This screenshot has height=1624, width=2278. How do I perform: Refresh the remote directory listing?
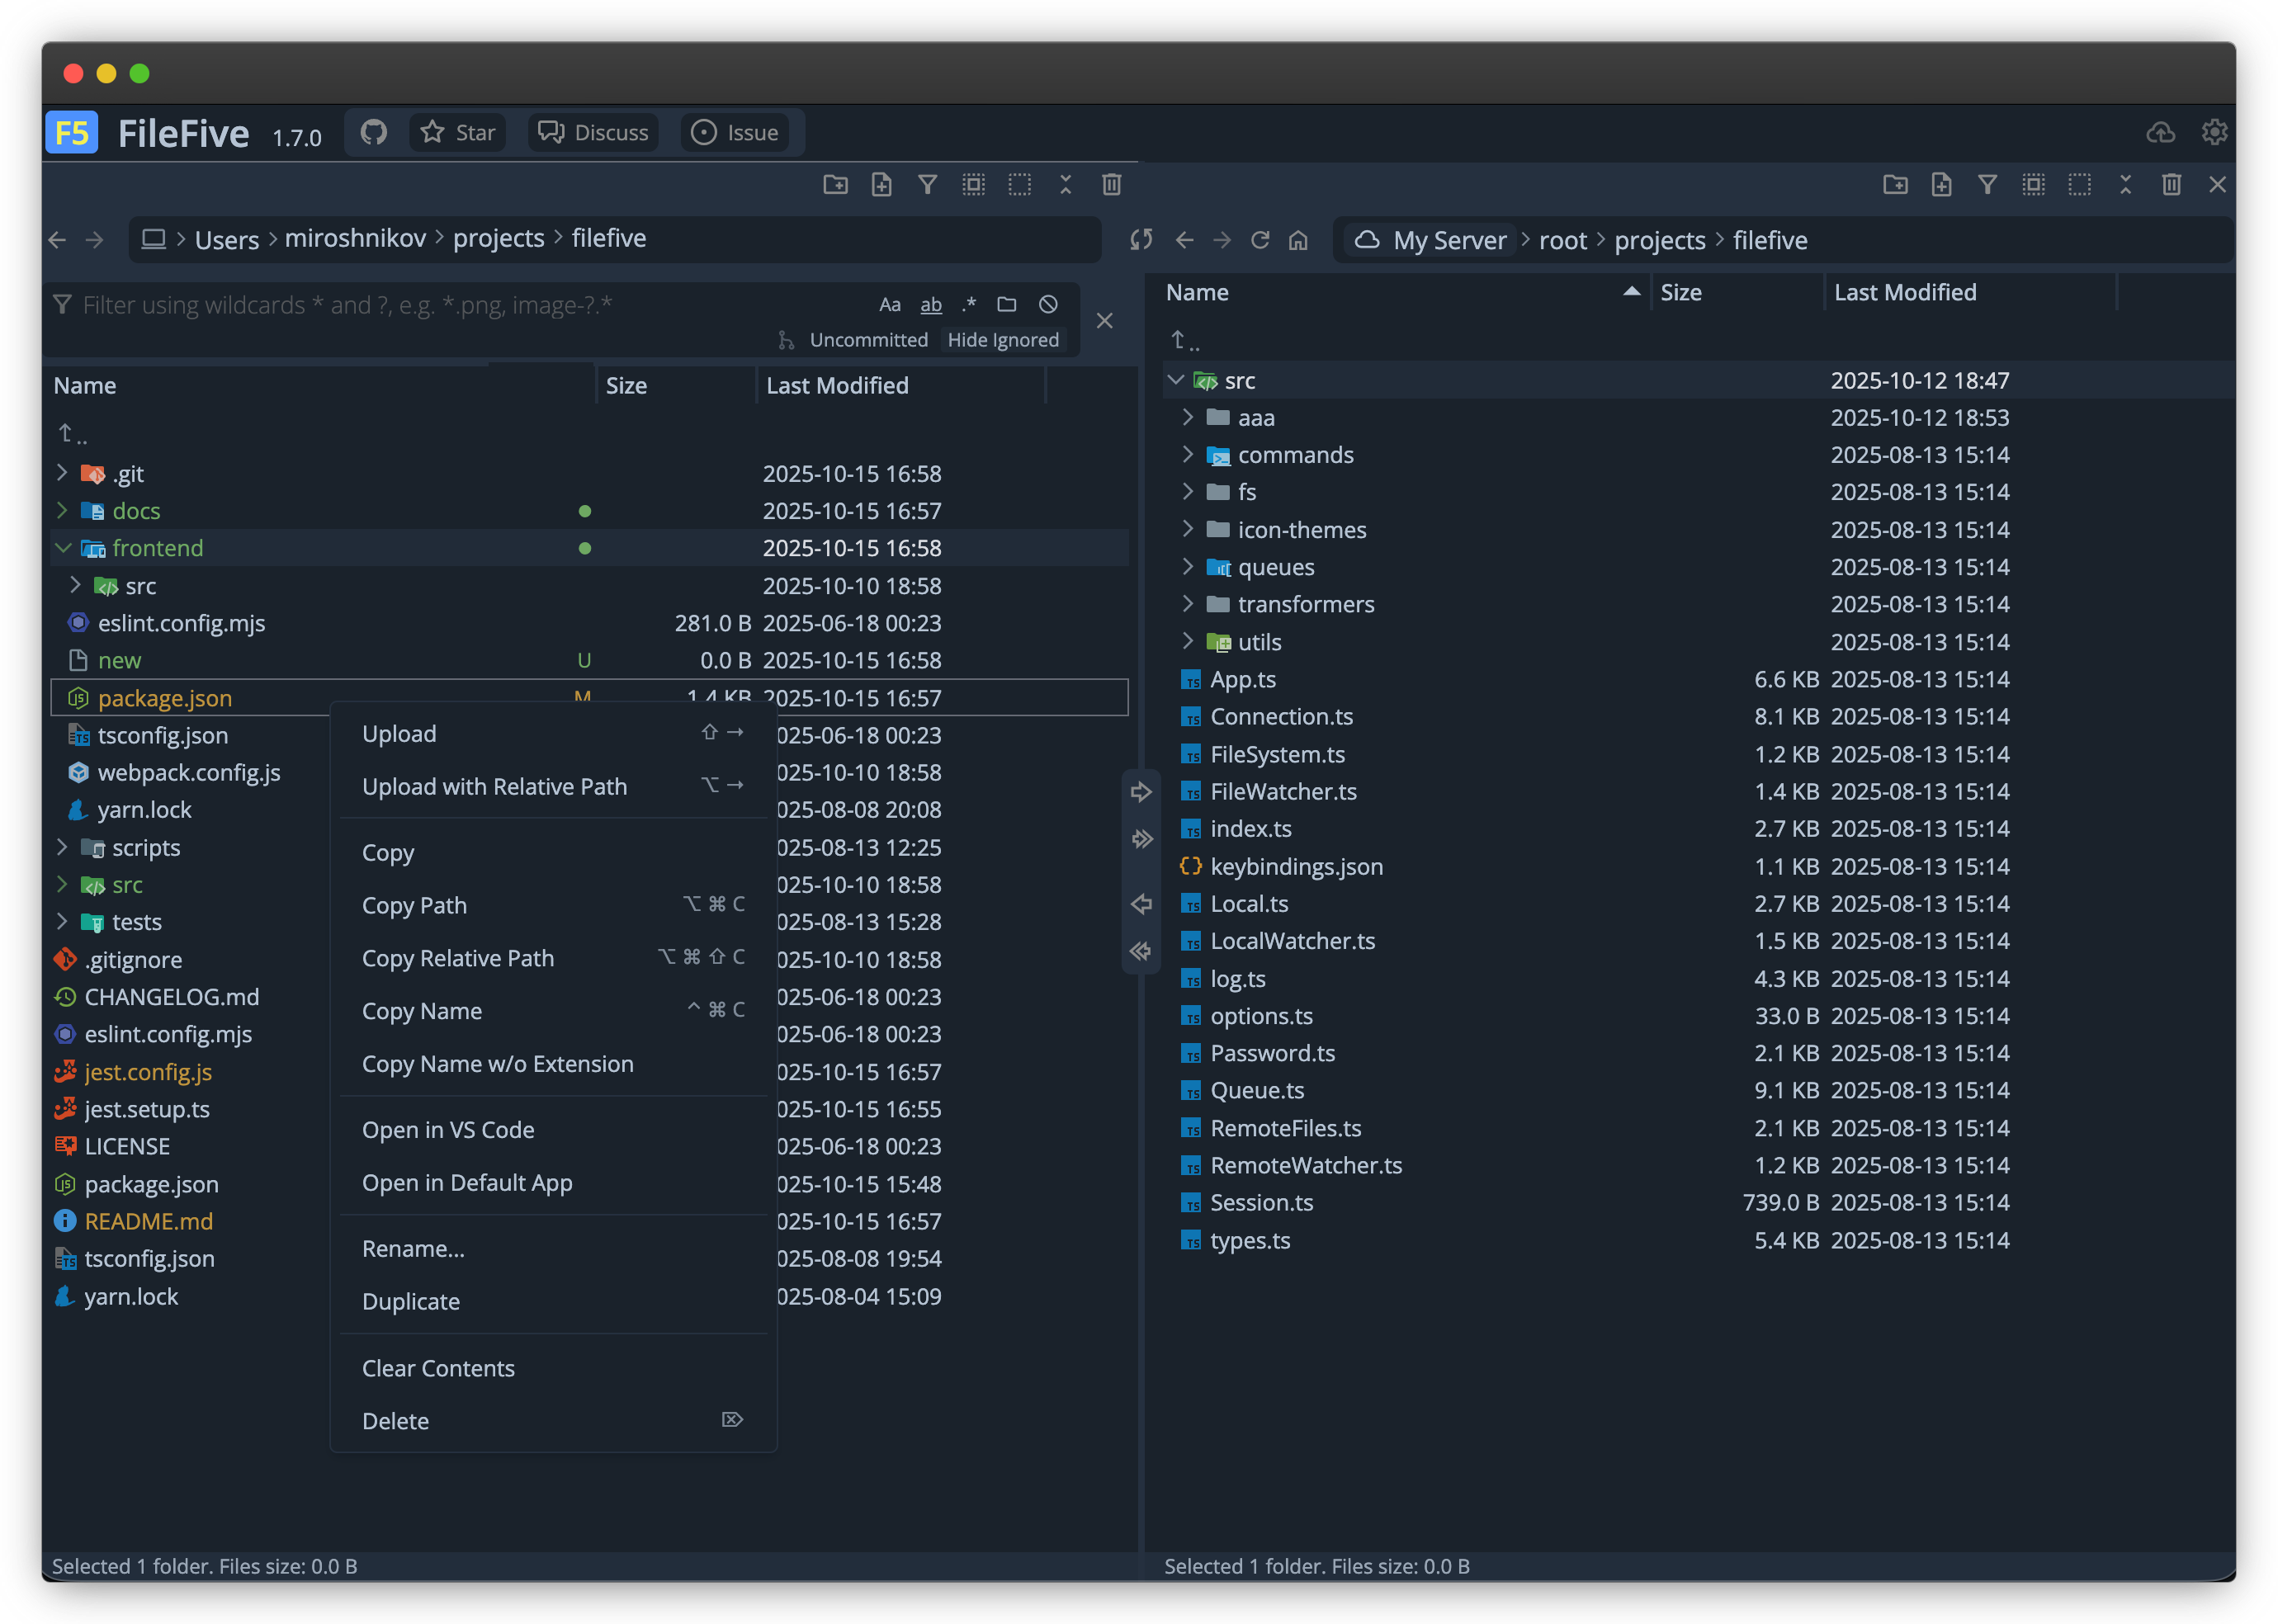(1260, 240)
